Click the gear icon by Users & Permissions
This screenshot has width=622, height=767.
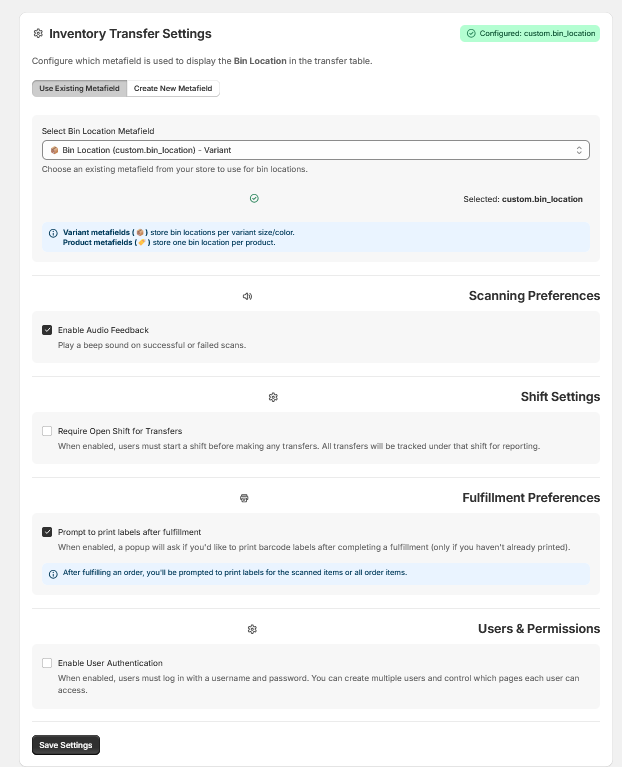252,629
